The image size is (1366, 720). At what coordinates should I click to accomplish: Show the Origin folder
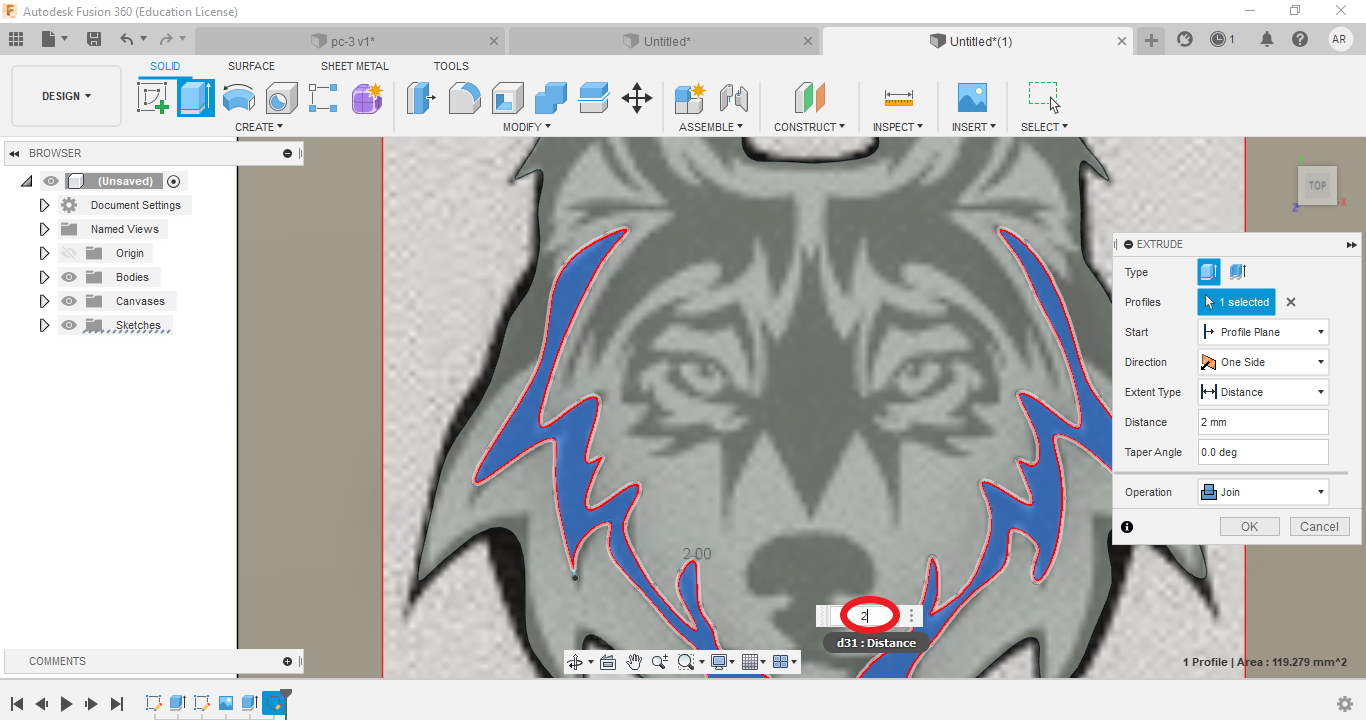click(x=69, y=253)
